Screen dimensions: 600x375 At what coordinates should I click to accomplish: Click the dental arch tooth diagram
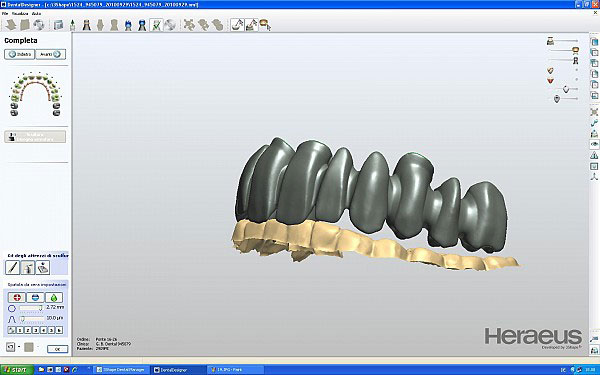point(35,94)
